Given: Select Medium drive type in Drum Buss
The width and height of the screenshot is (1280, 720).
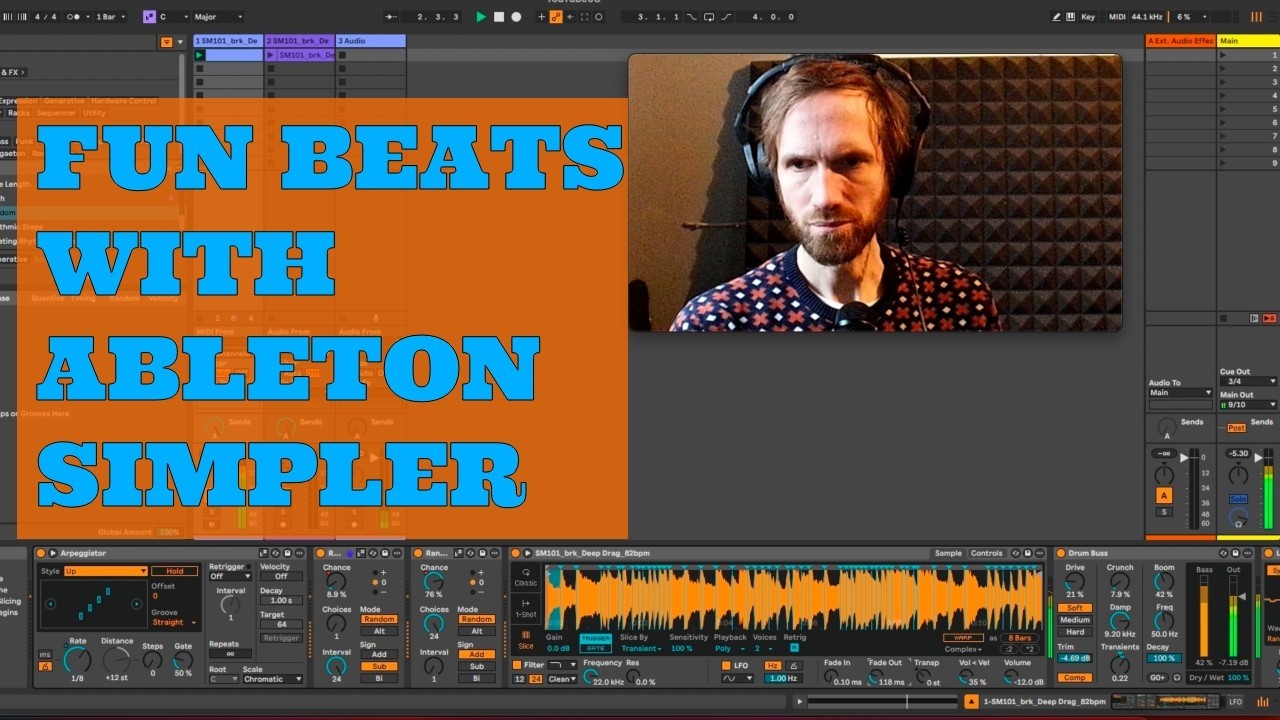Looking at the screenshot, I should [1074, 620].
